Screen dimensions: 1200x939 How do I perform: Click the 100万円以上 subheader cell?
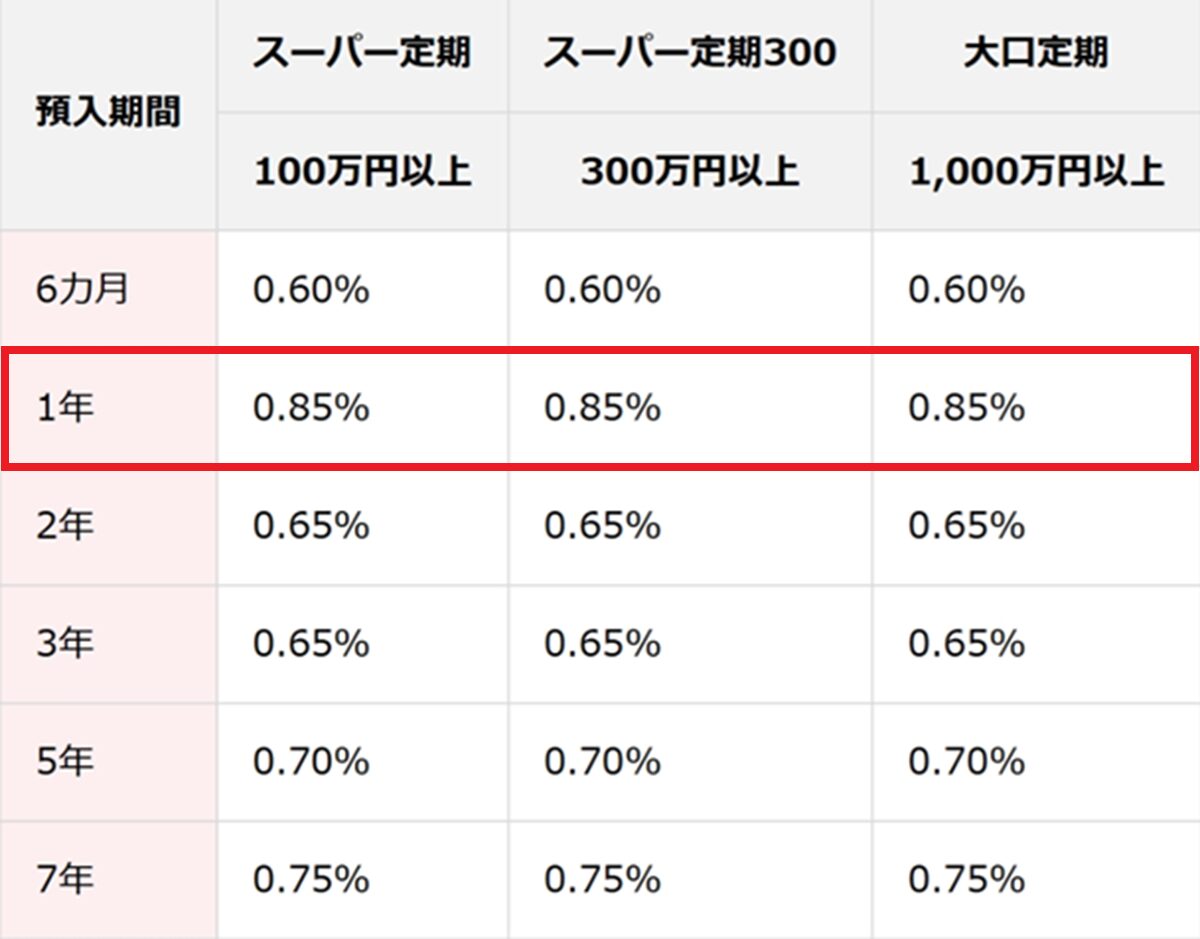tap(362, 172)
